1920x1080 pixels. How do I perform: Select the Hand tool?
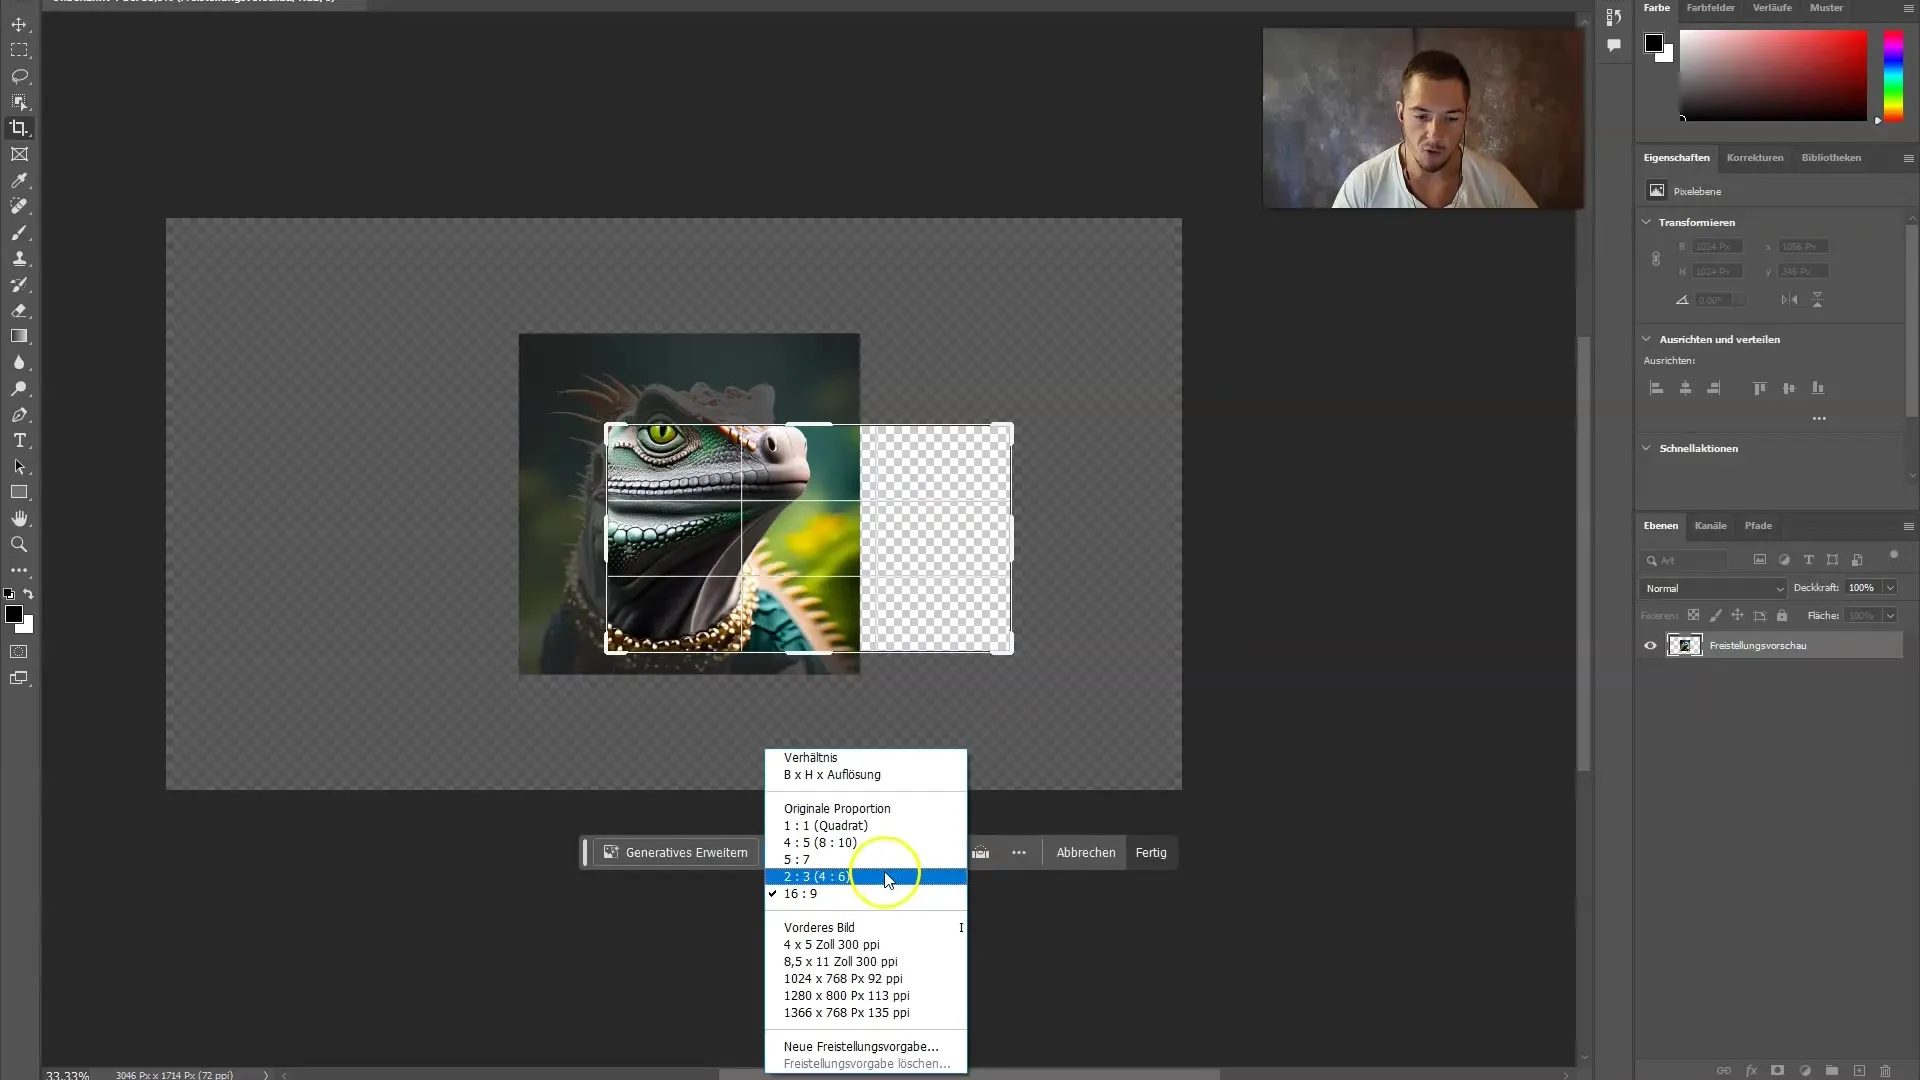(x=19, y=518)
